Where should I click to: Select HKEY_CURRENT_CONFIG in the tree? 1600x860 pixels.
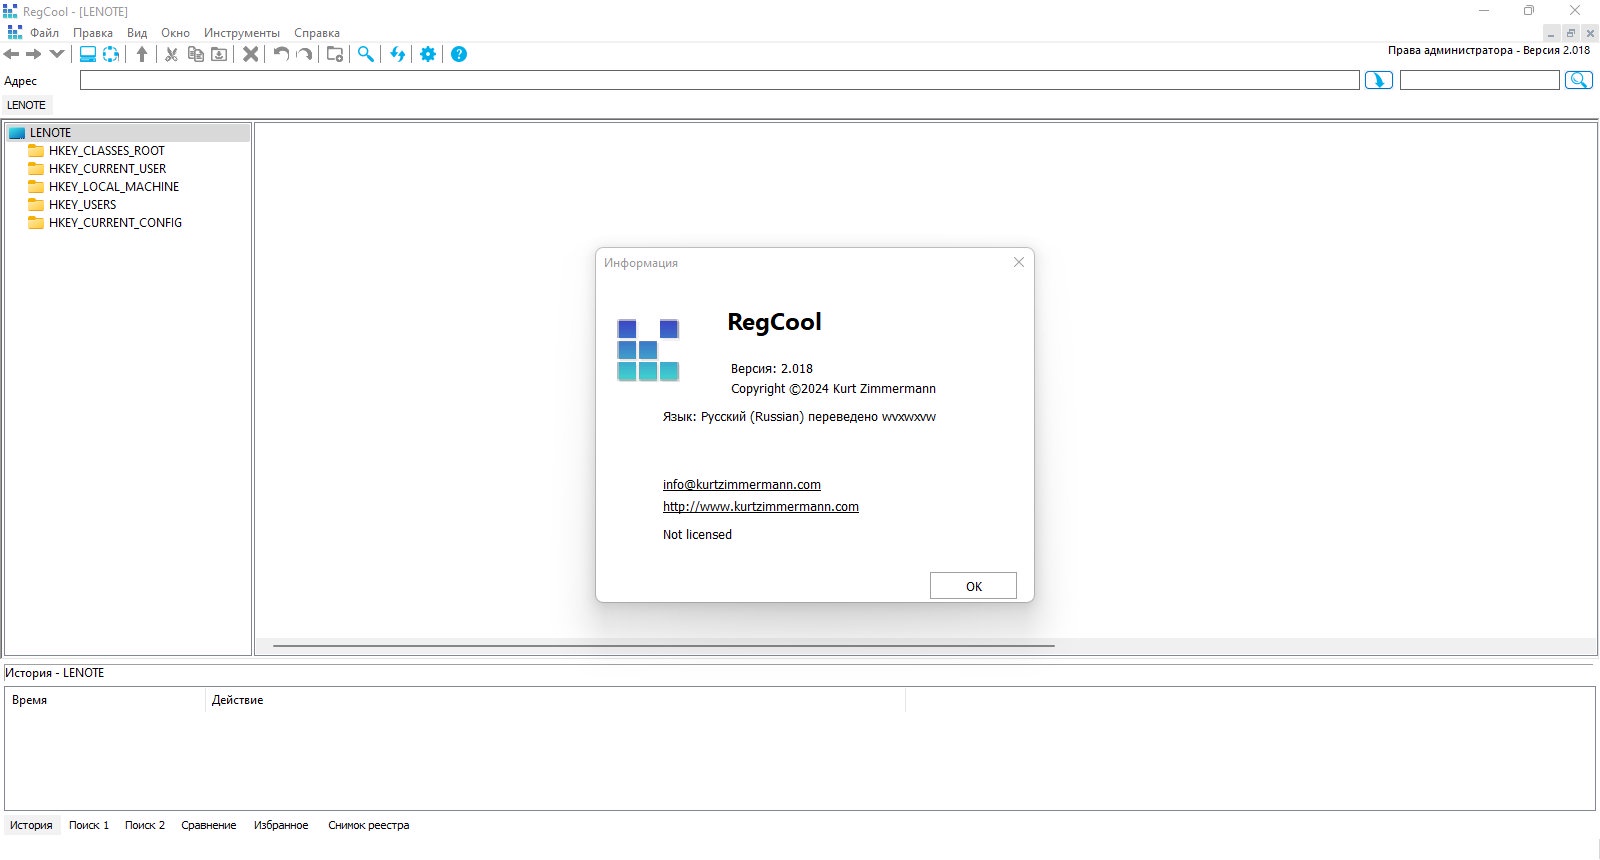point(115,223)
